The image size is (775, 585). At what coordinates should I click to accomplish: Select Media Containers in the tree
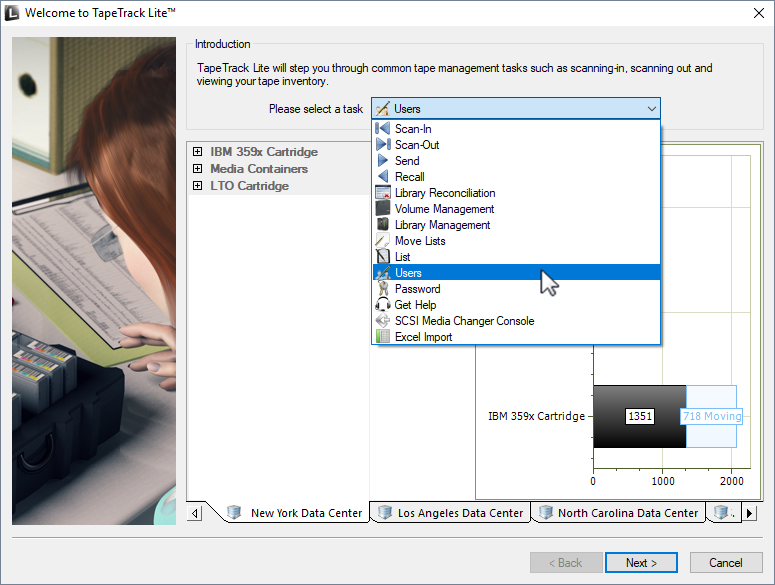pos(259,168)
